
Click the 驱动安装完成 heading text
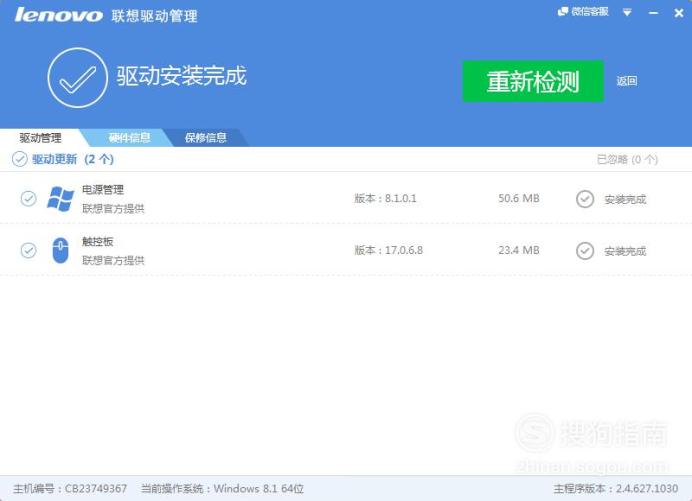click(181, 76)
